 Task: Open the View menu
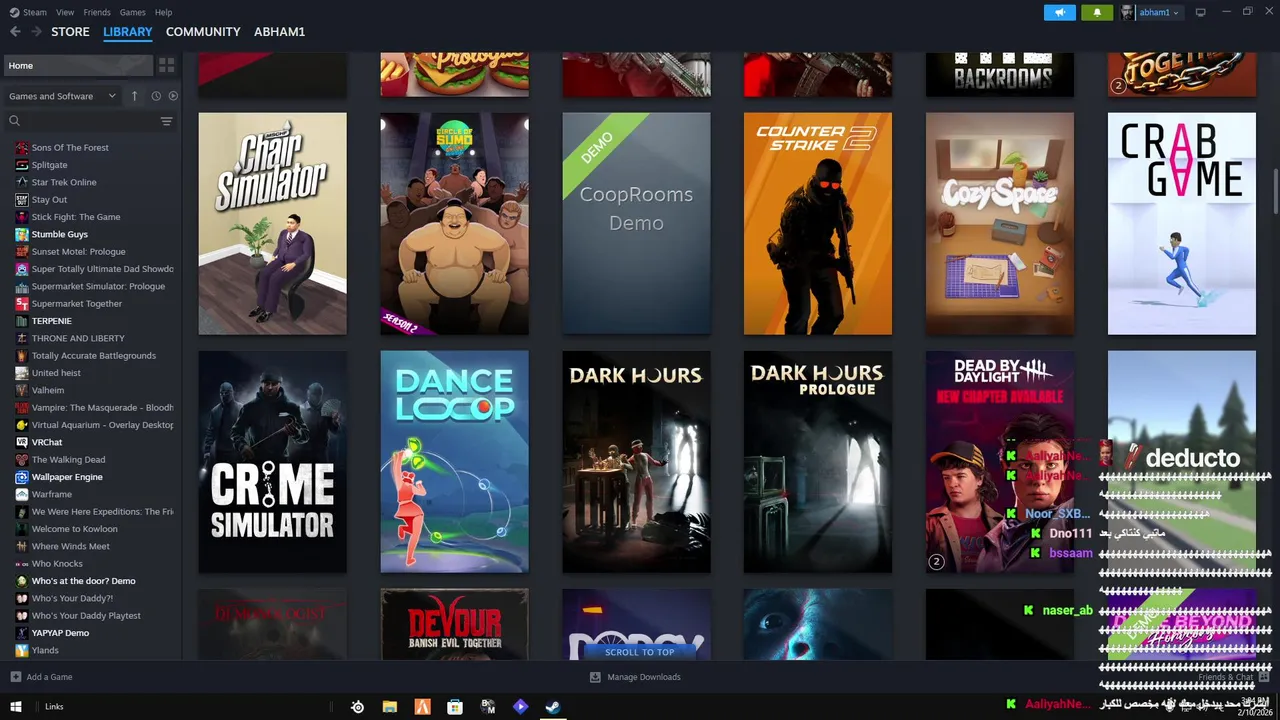click(65, 12)
